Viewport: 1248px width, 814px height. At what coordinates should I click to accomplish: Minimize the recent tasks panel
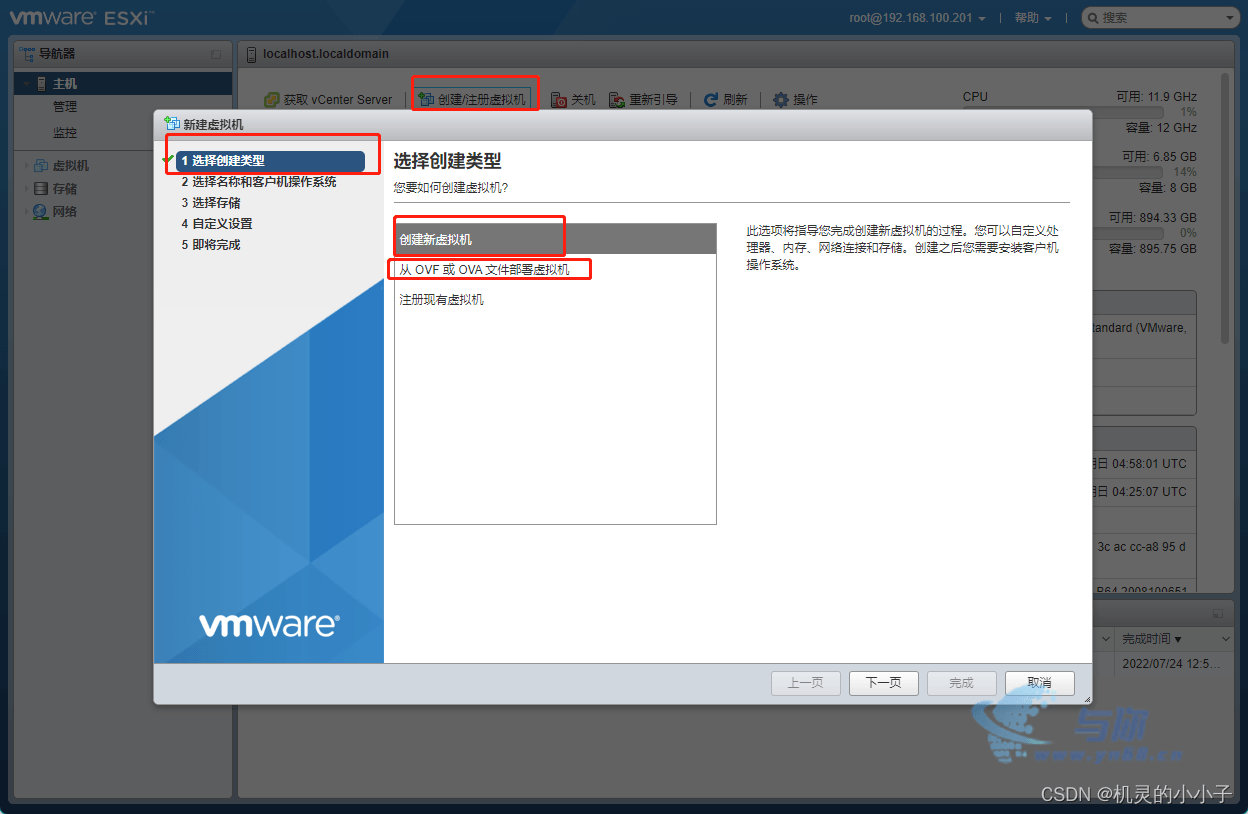pyautogui.click(x=1218, y=613)
